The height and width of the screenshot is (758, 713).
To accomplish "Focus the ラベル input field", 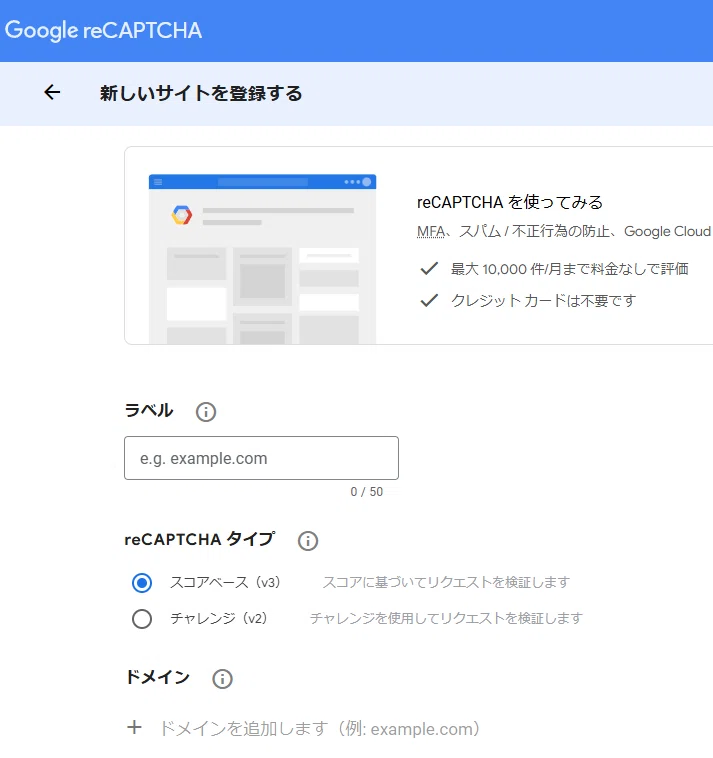I will click(262, 458).
